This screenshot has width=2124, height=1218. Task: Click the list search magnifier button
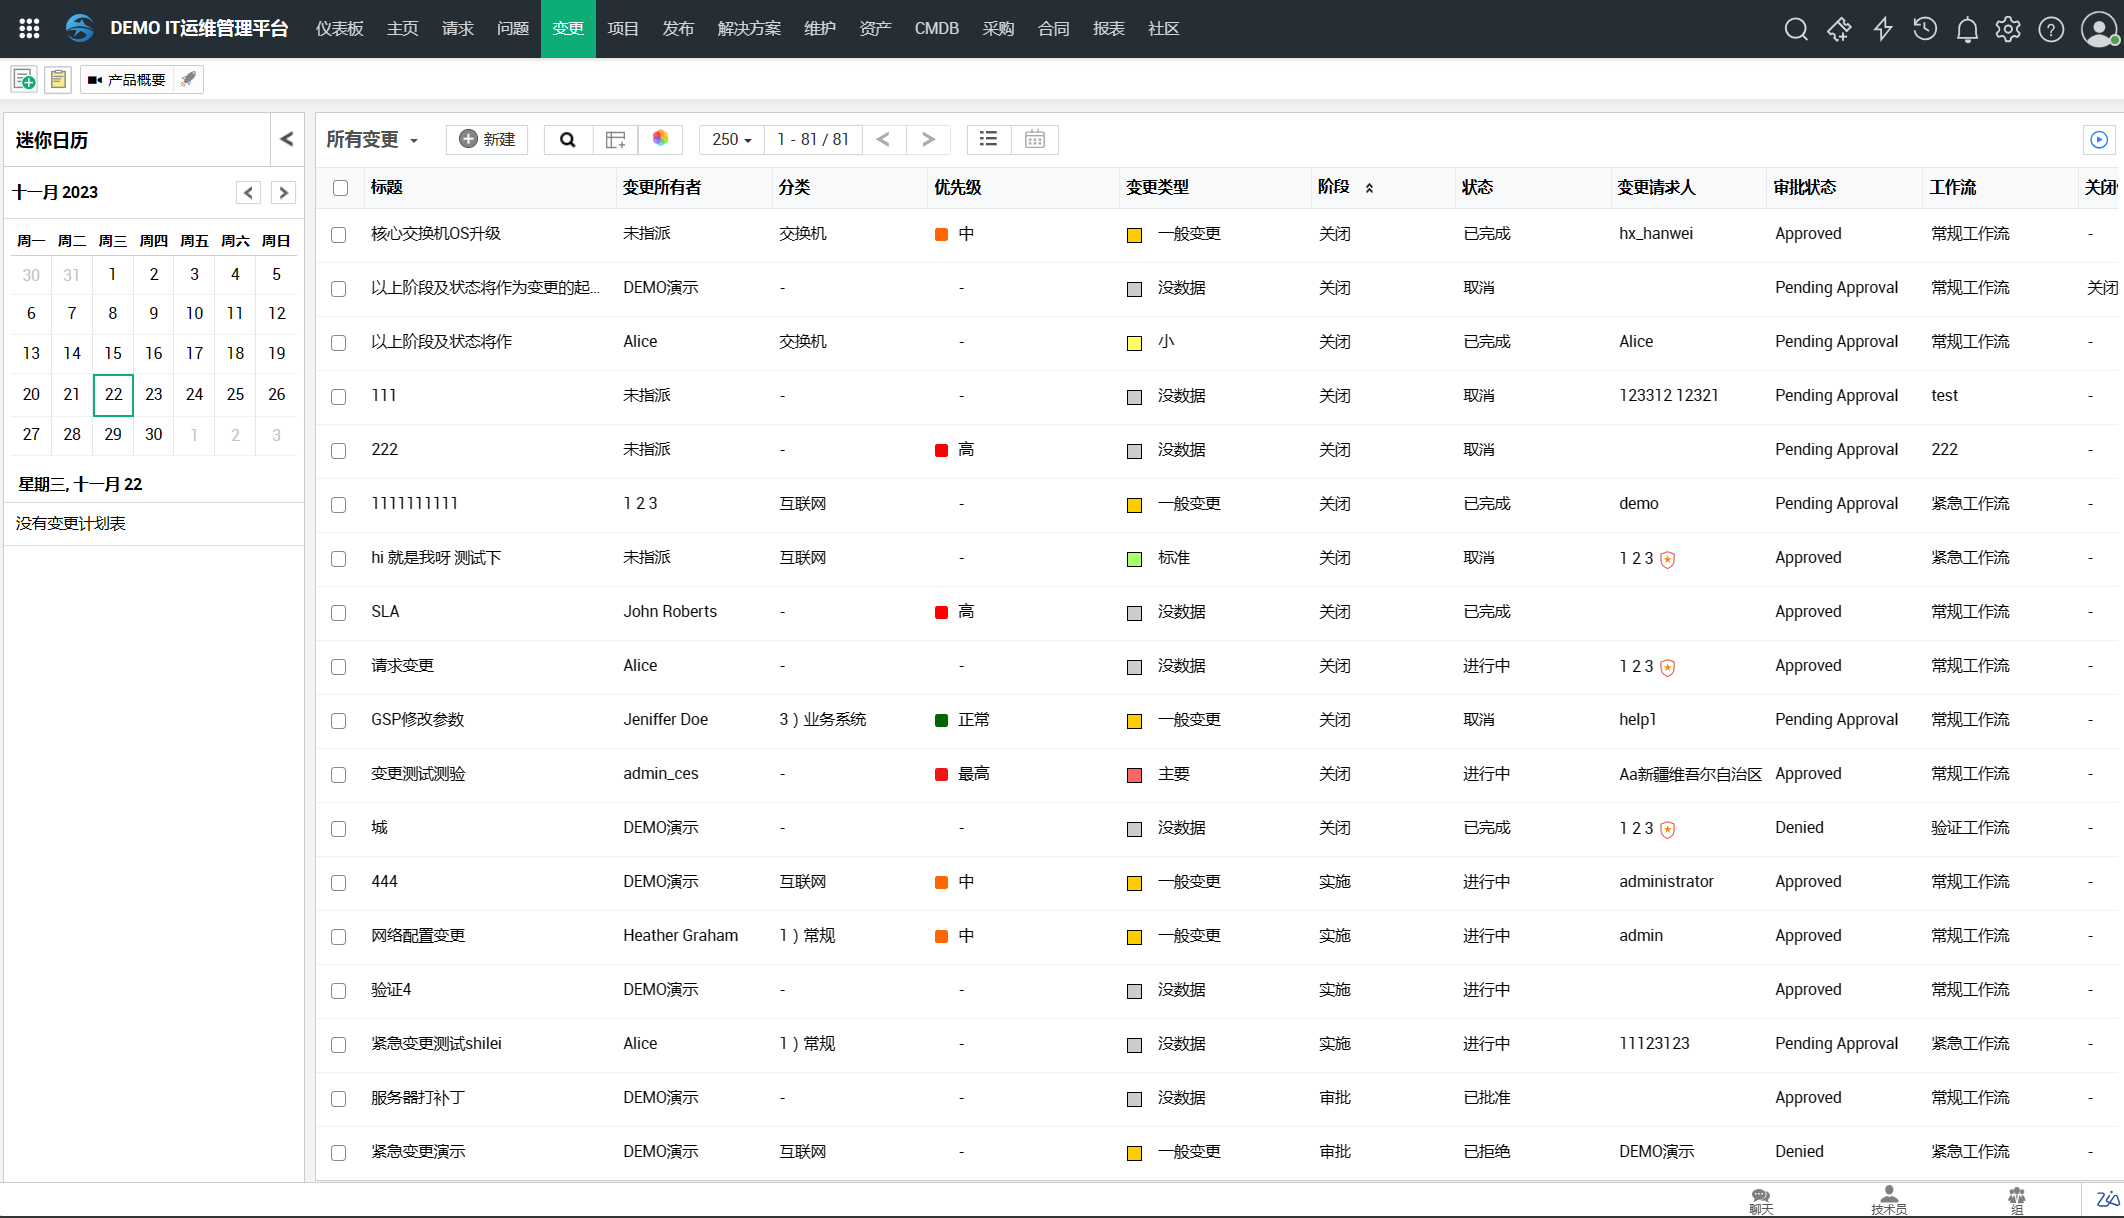(x=568, y=139)
